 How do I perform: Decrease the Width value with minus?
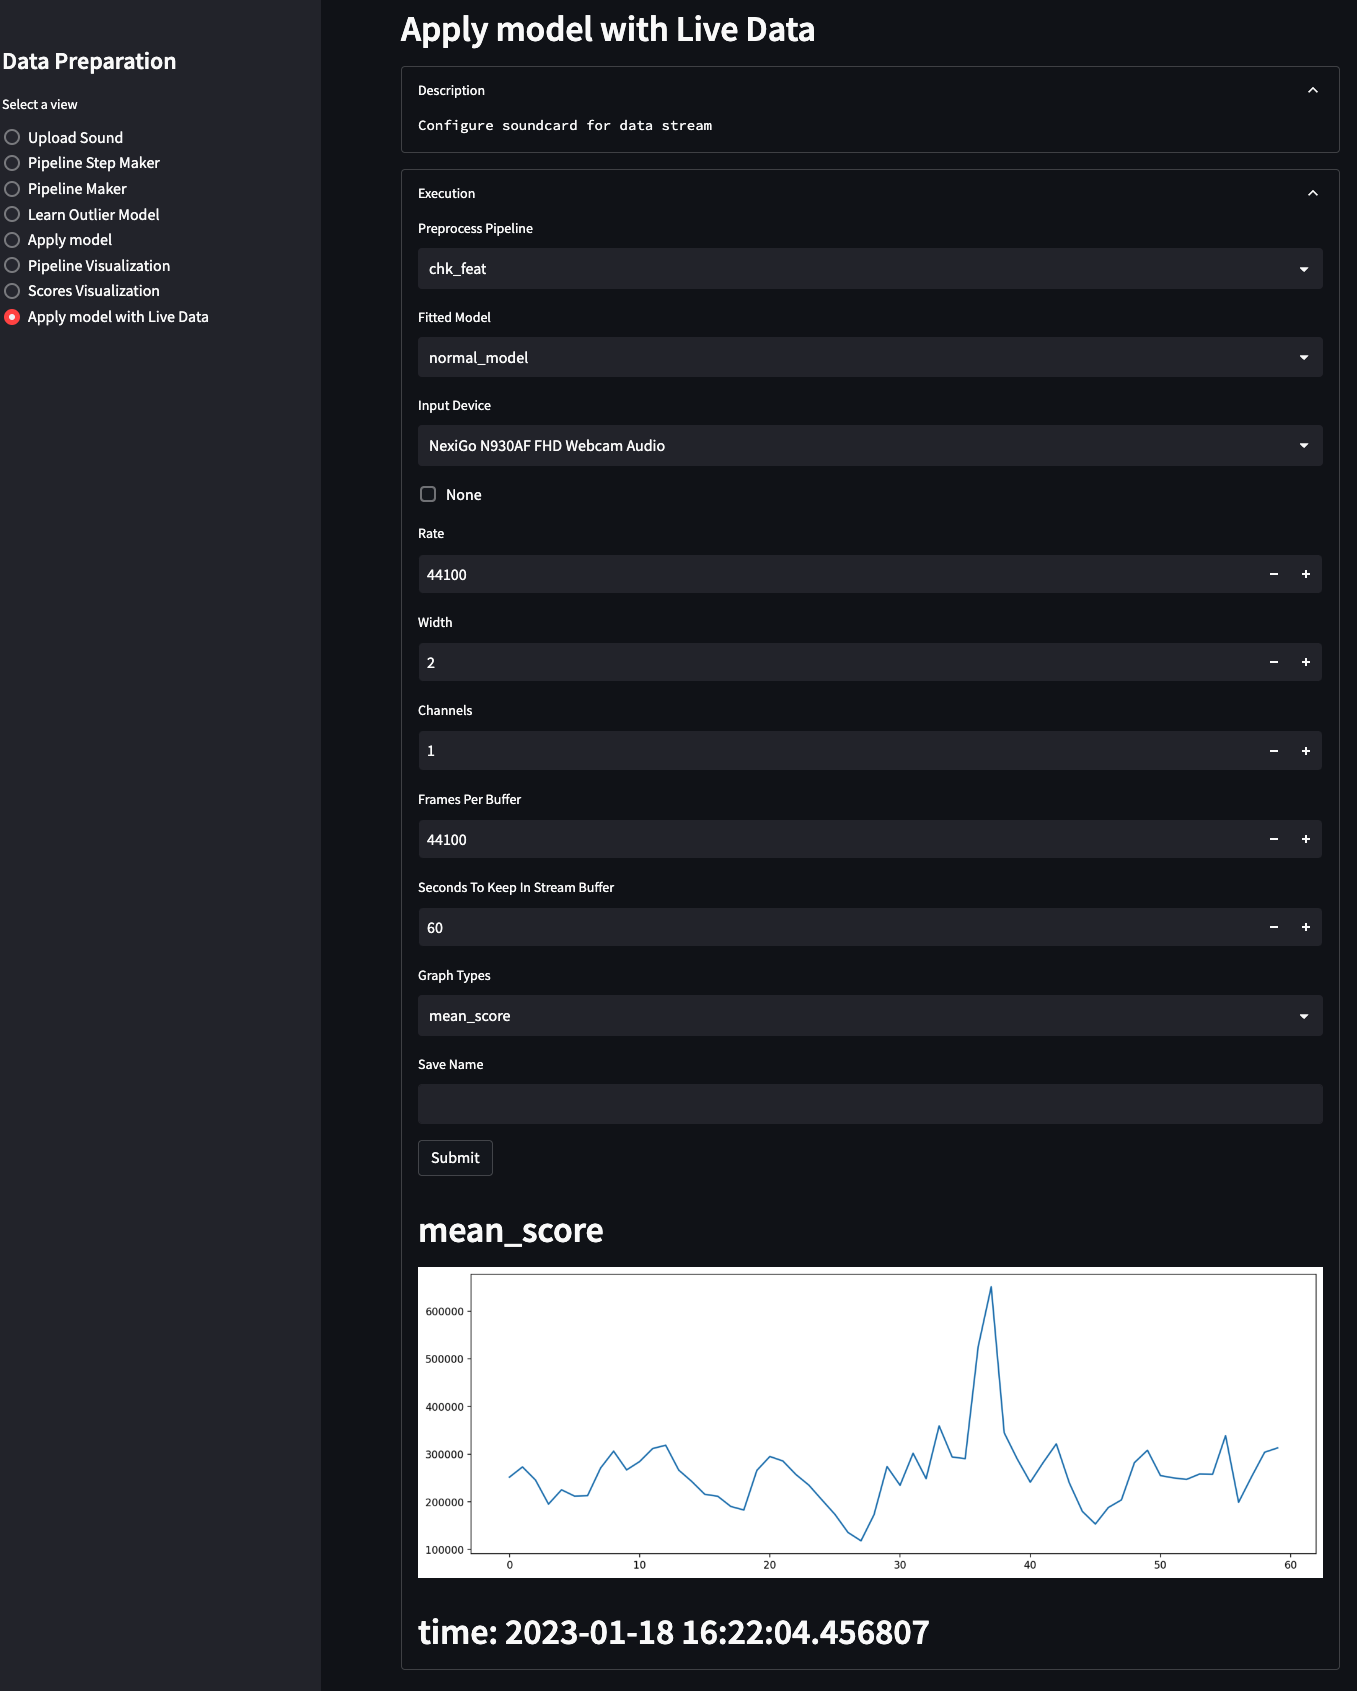[1274, 662]
